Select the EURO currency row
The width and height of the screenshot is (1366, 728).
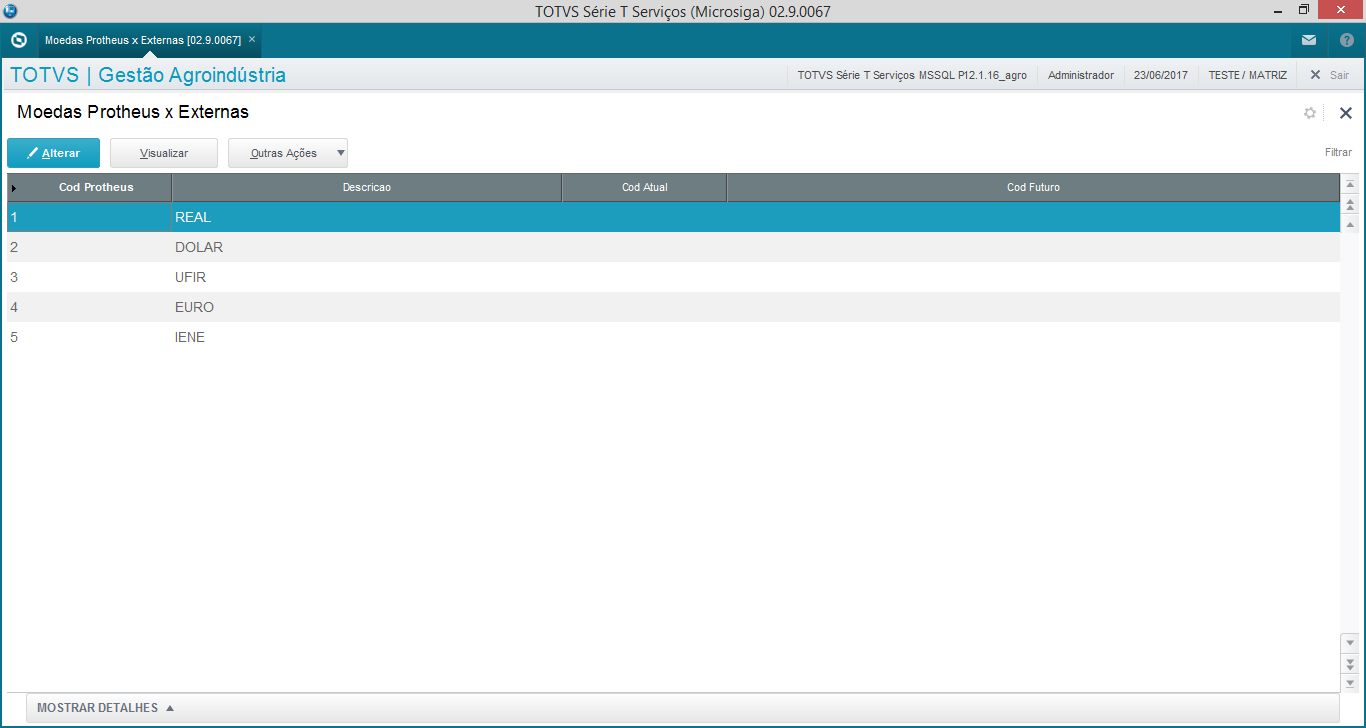point(673,307)
